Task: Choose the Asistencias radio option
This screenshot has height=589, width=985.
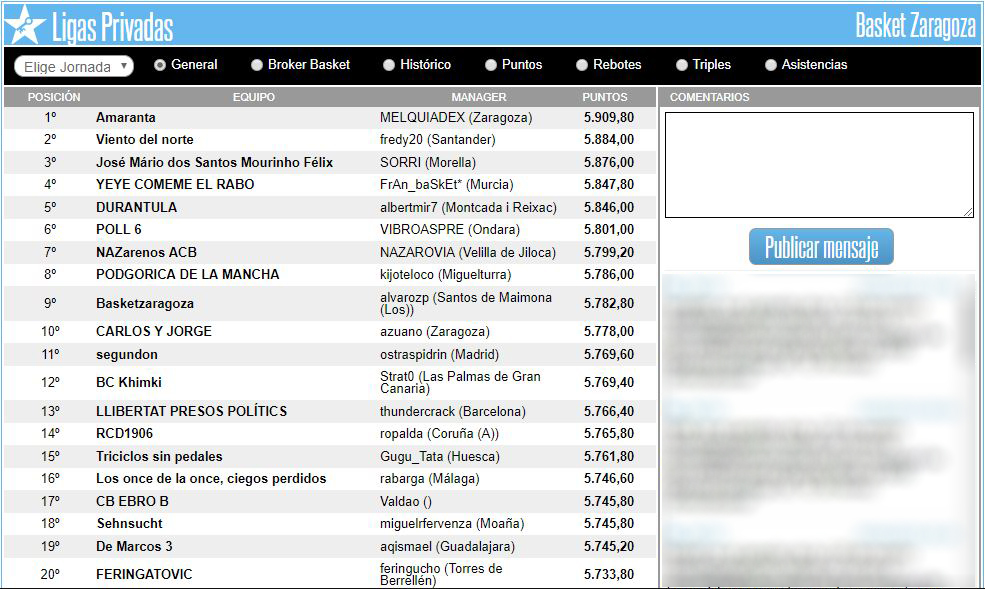Action: 771,65
